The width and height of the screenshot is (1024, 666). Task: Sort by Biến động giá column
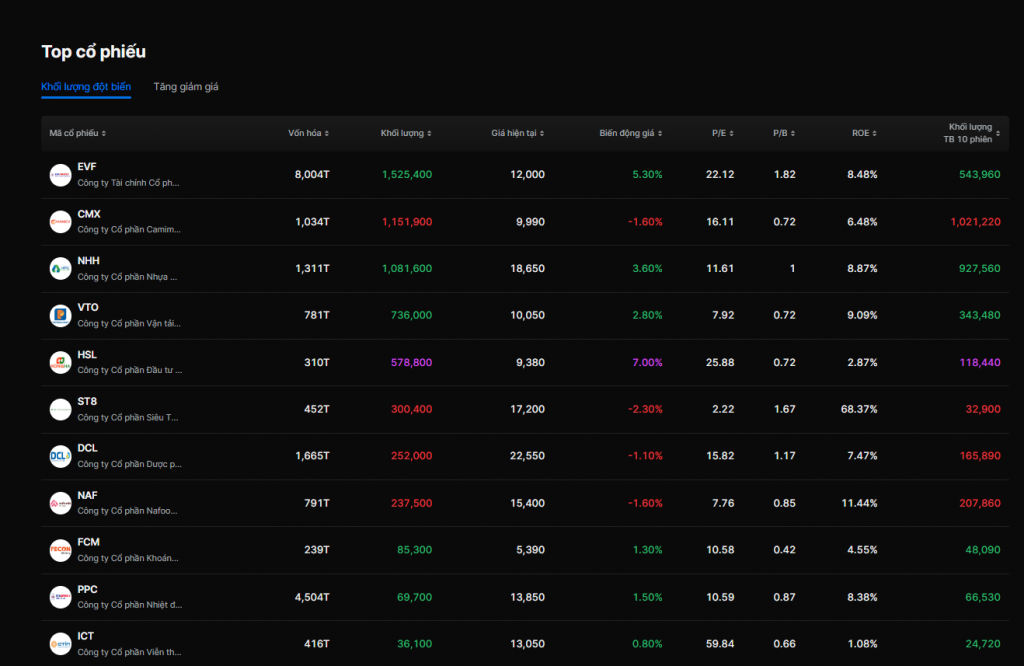coord(630,133)
